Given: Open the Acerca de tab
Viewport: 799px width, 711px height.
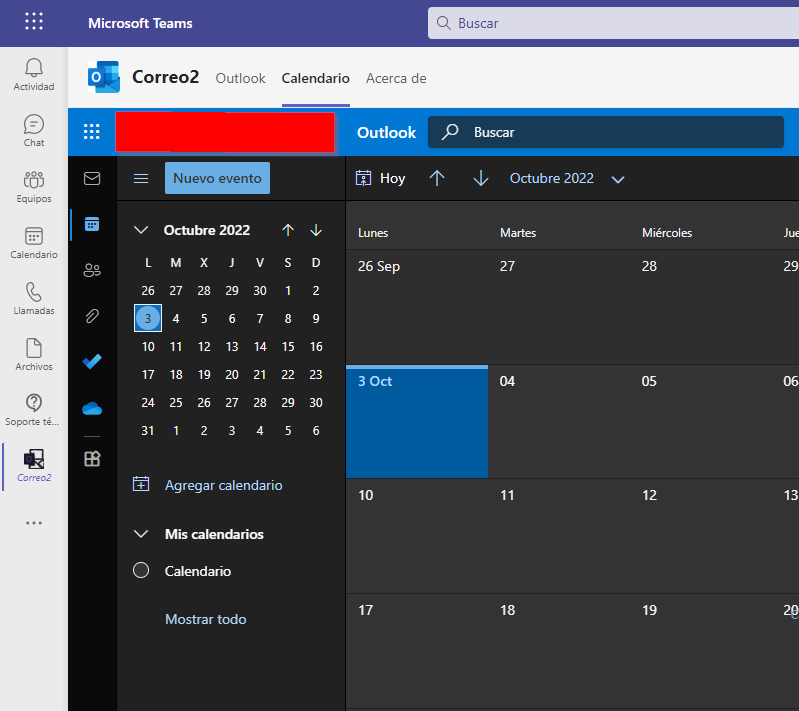Looking at the screenshot, I should [x=396, y=78].
